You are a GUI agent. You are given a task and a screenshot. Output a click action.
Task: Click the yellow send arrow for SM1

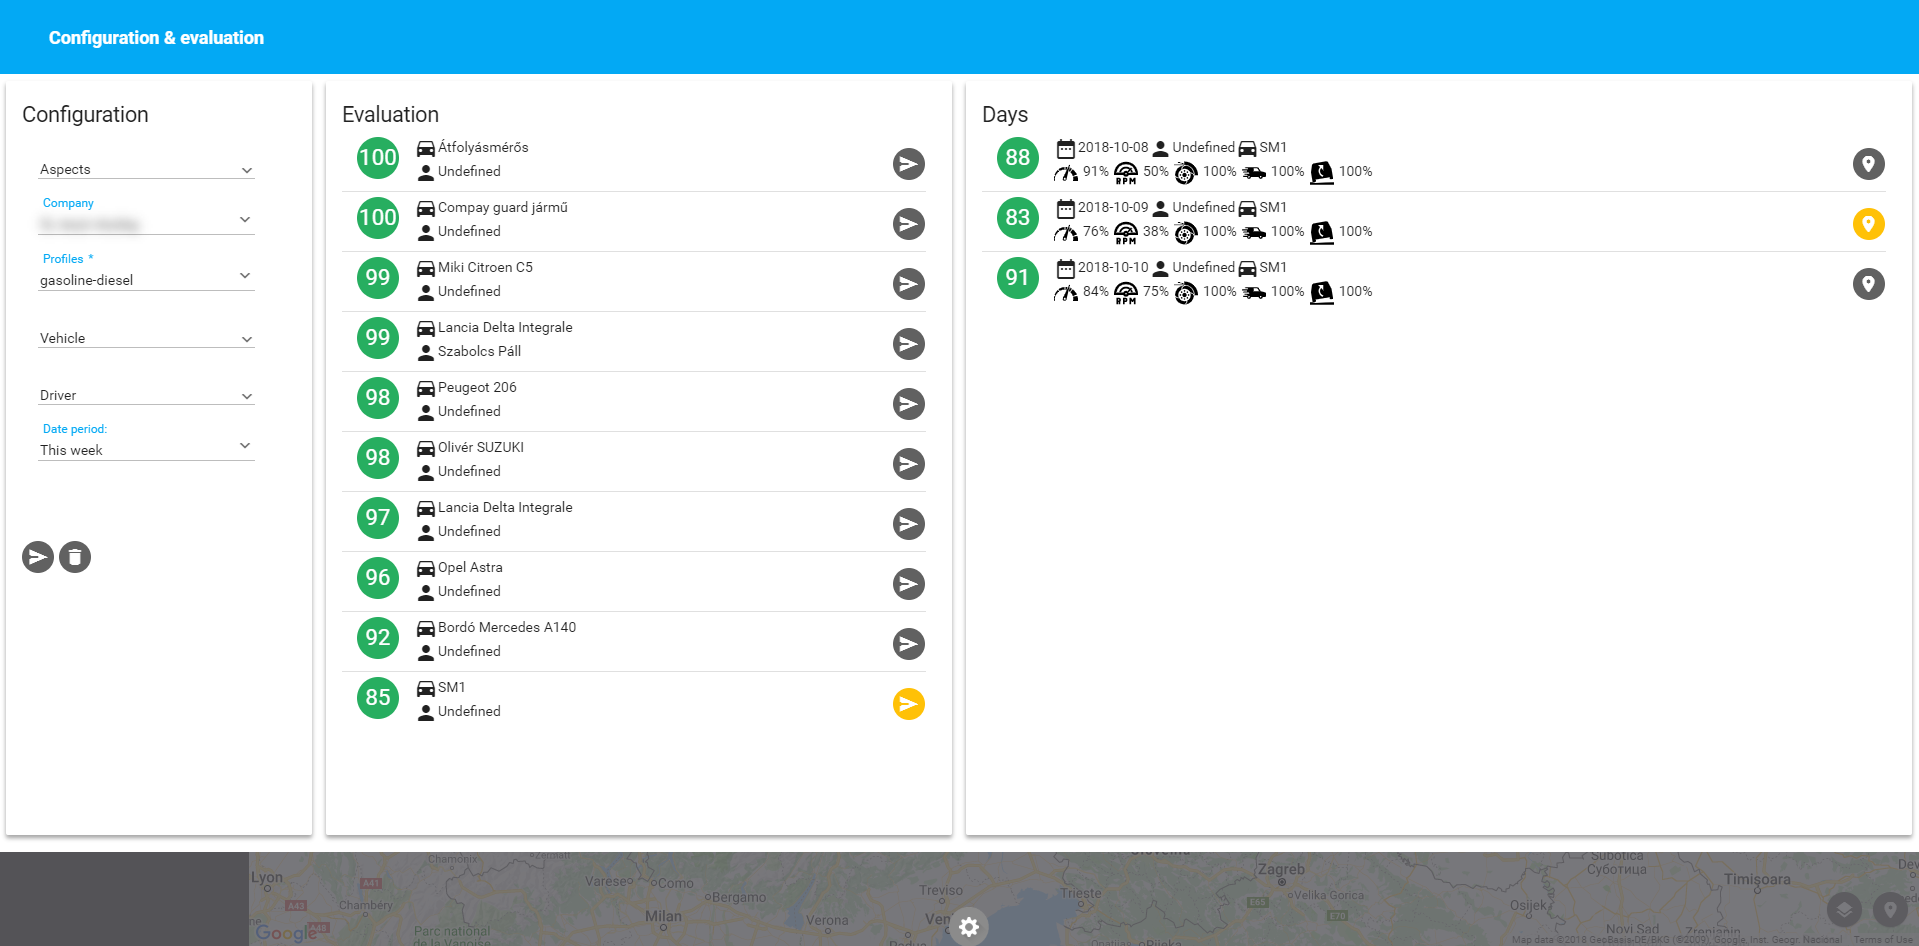[908, 704]
